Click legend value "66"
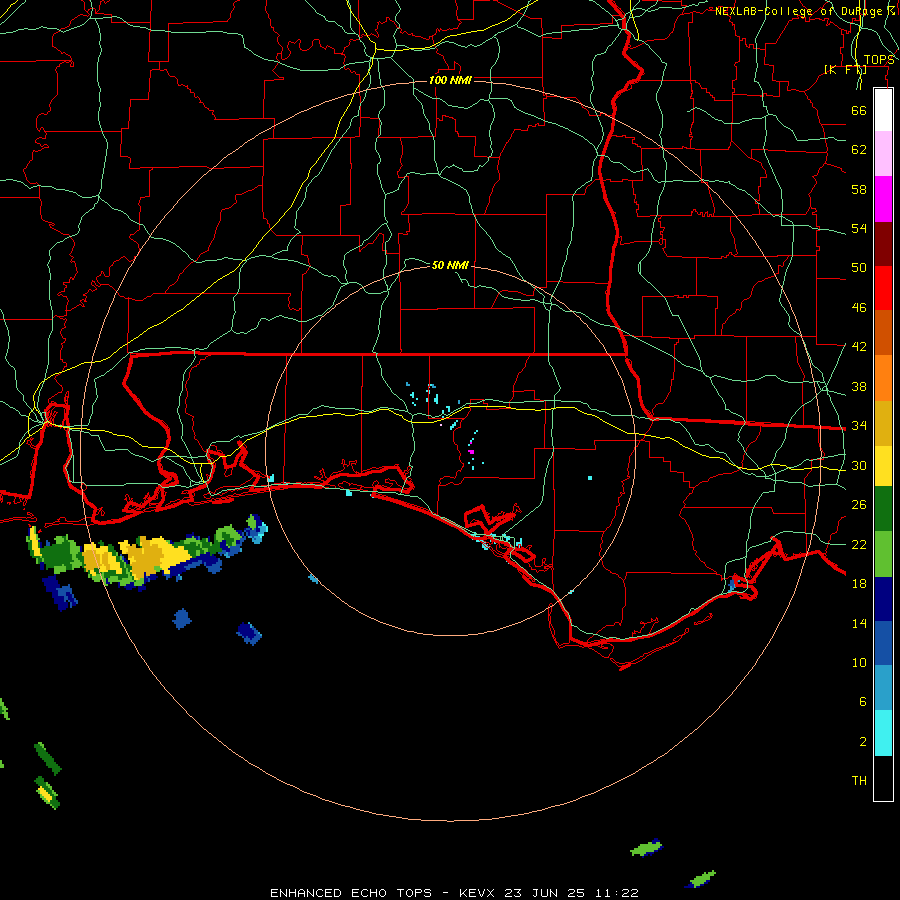 click(x=859, y=110)
